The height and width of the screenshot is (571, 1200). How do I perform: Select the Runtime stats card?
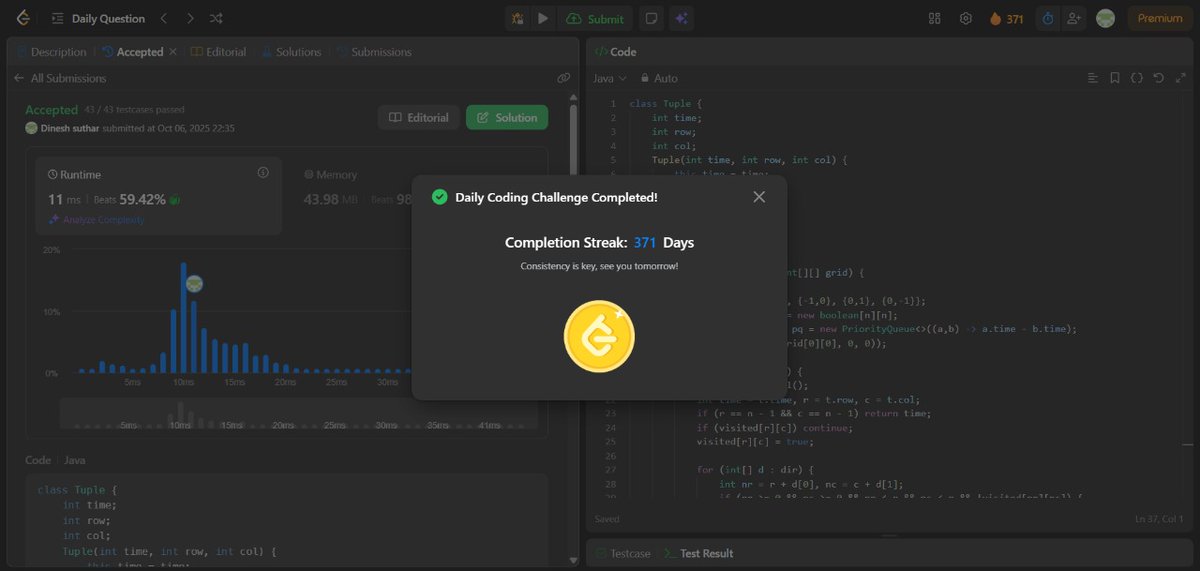(158, 195)
